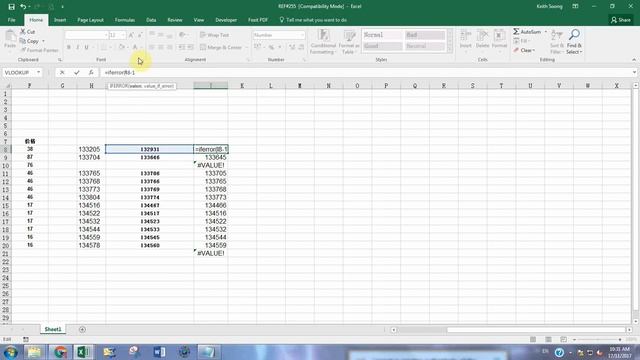Click the Cut scissors button

click(28, 31)
